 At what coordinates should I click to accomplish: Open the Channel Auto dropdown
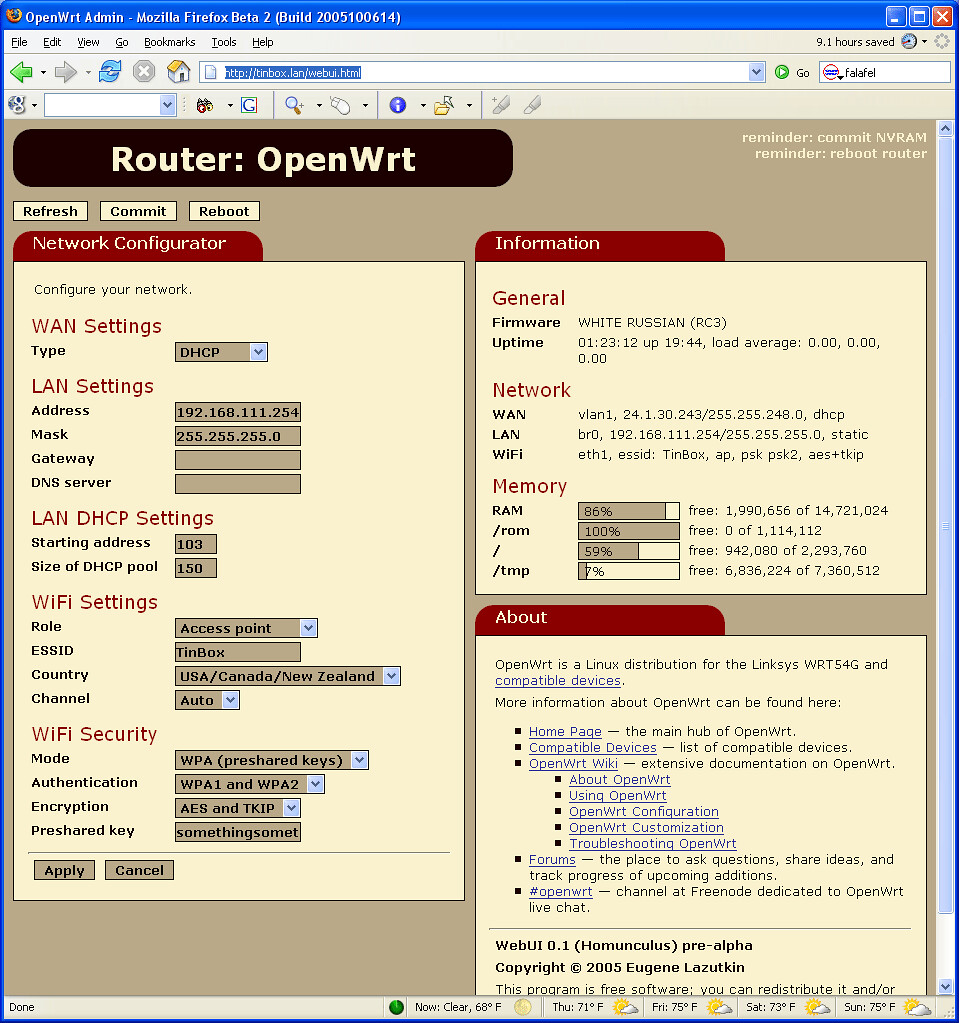tap(207, 700)
